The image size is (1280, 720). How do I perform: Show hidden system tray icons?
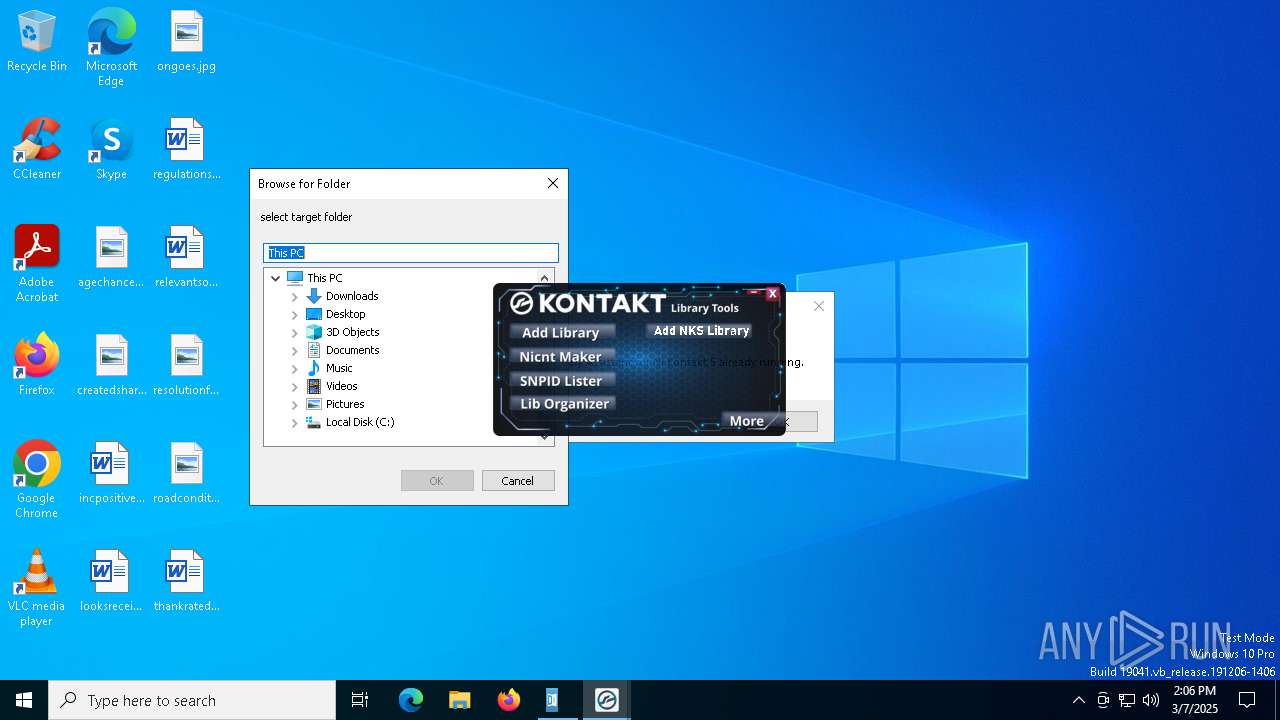tap(1078, 700)
